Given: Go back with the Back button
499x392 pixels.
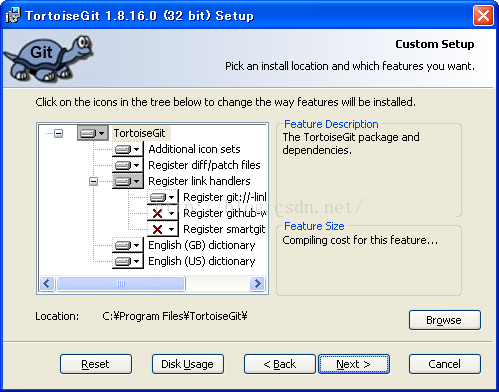Looking at the screenshot, I should pos(279,364).
